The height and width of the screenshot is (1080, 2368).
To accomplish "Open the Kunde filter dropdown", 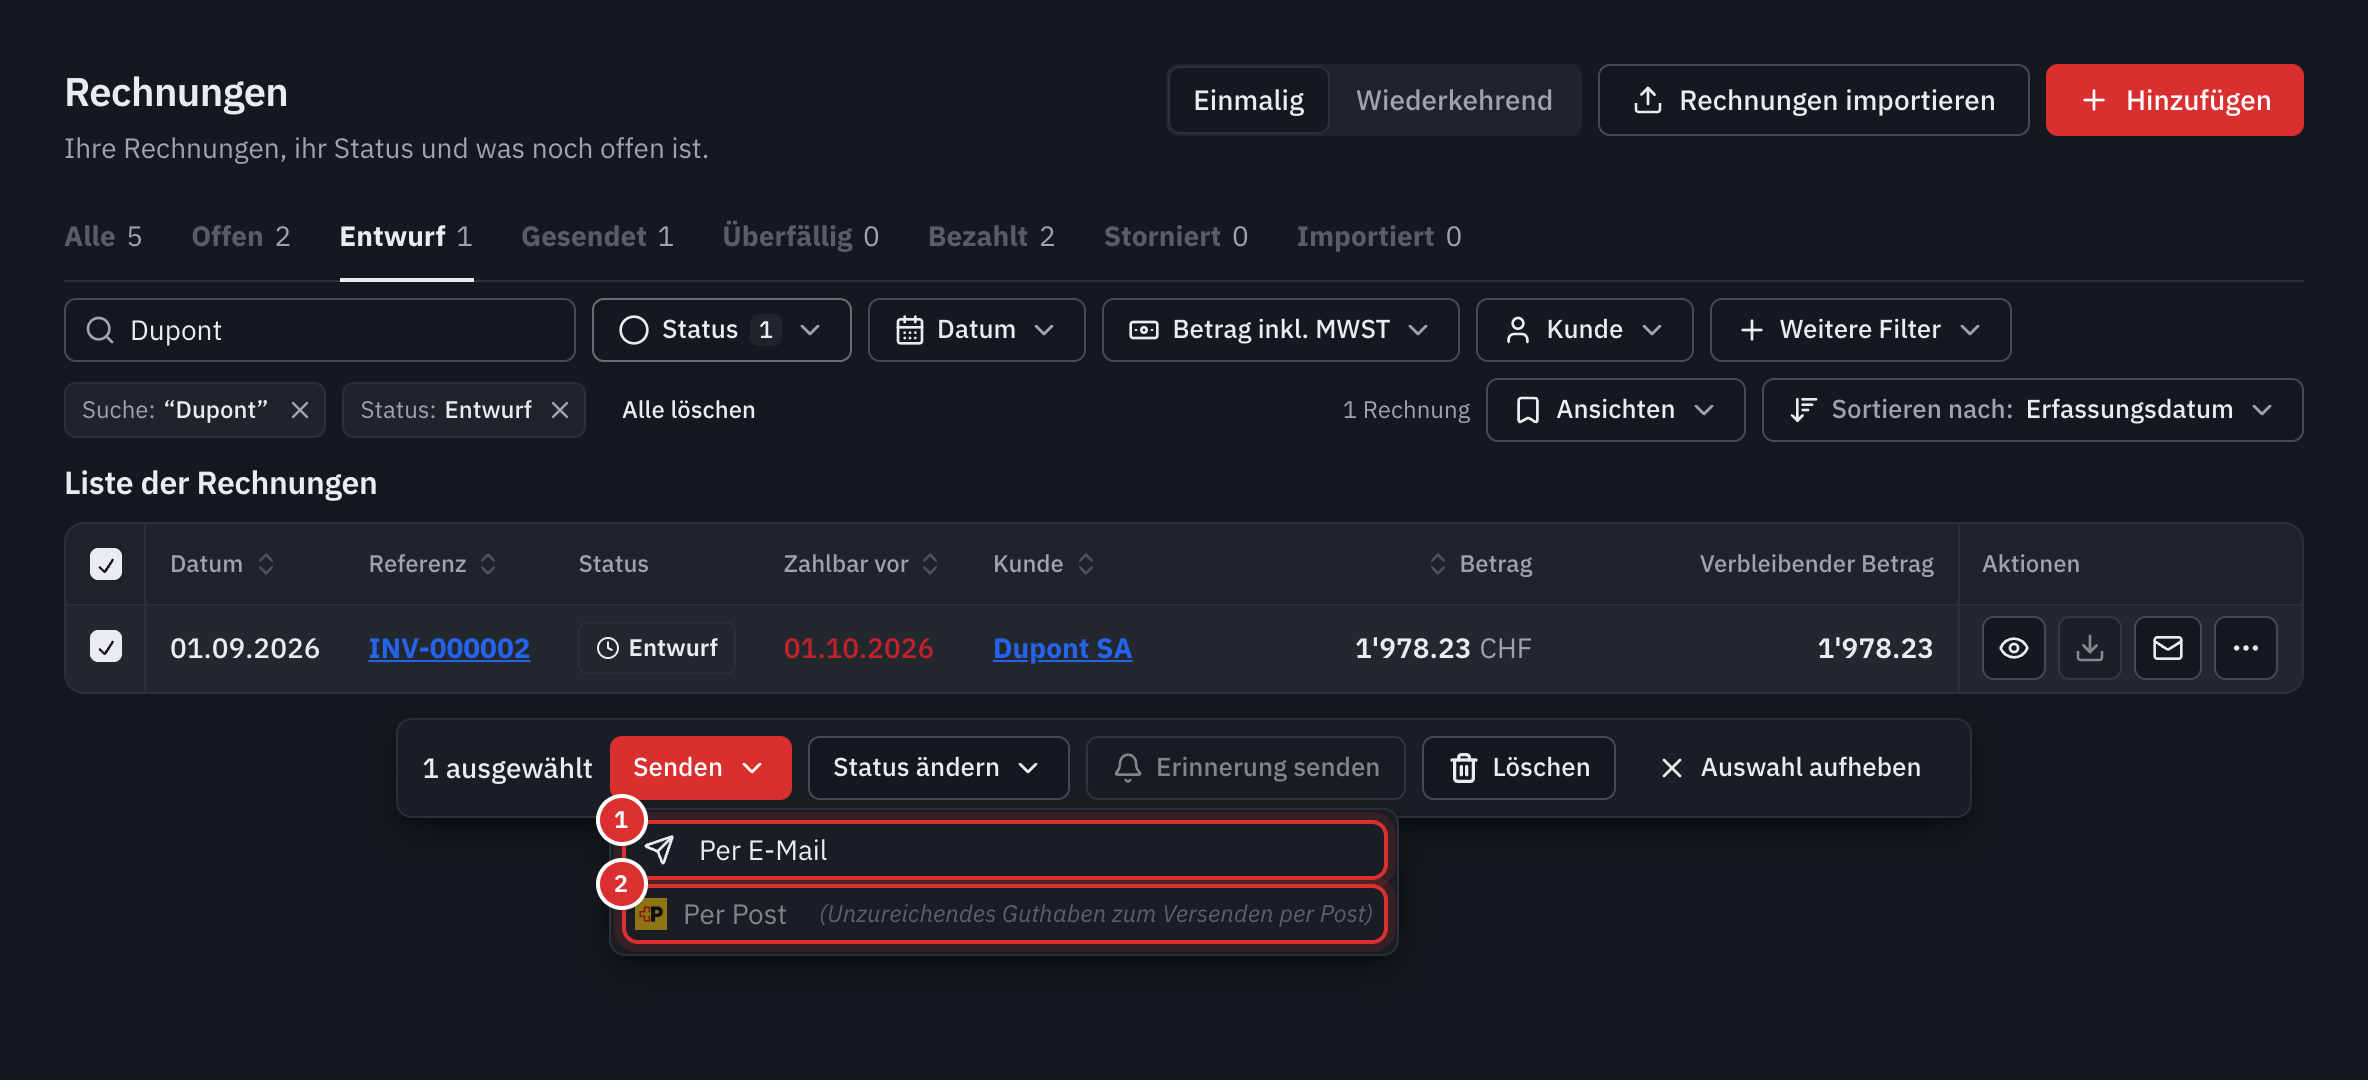I will coord(1584,330).
